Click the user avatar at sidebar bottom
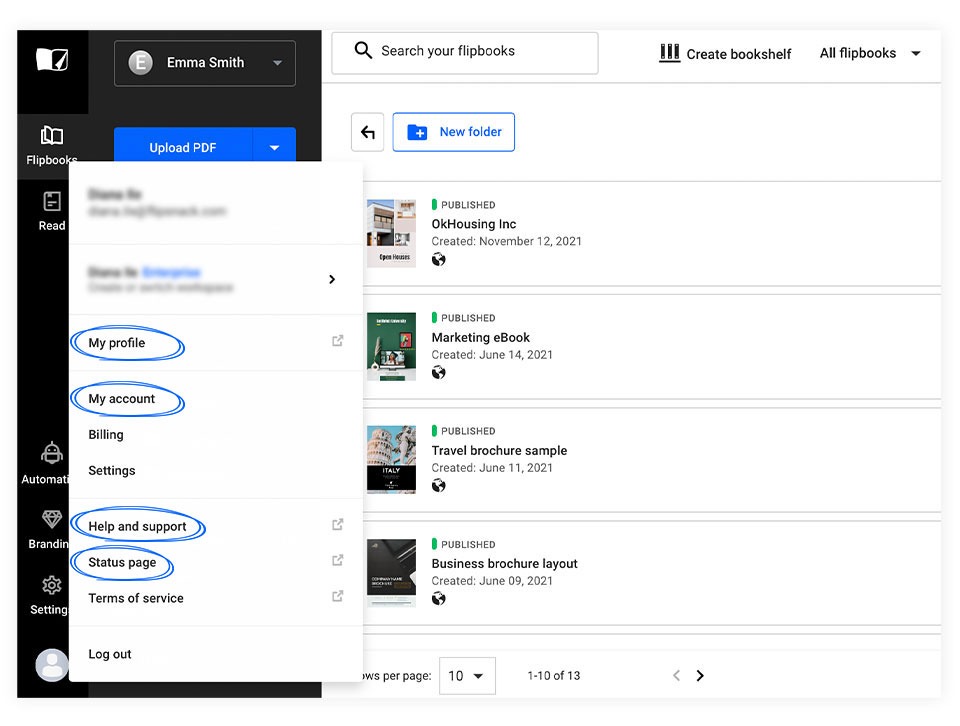The image size is (960, 726). point(51,665)
